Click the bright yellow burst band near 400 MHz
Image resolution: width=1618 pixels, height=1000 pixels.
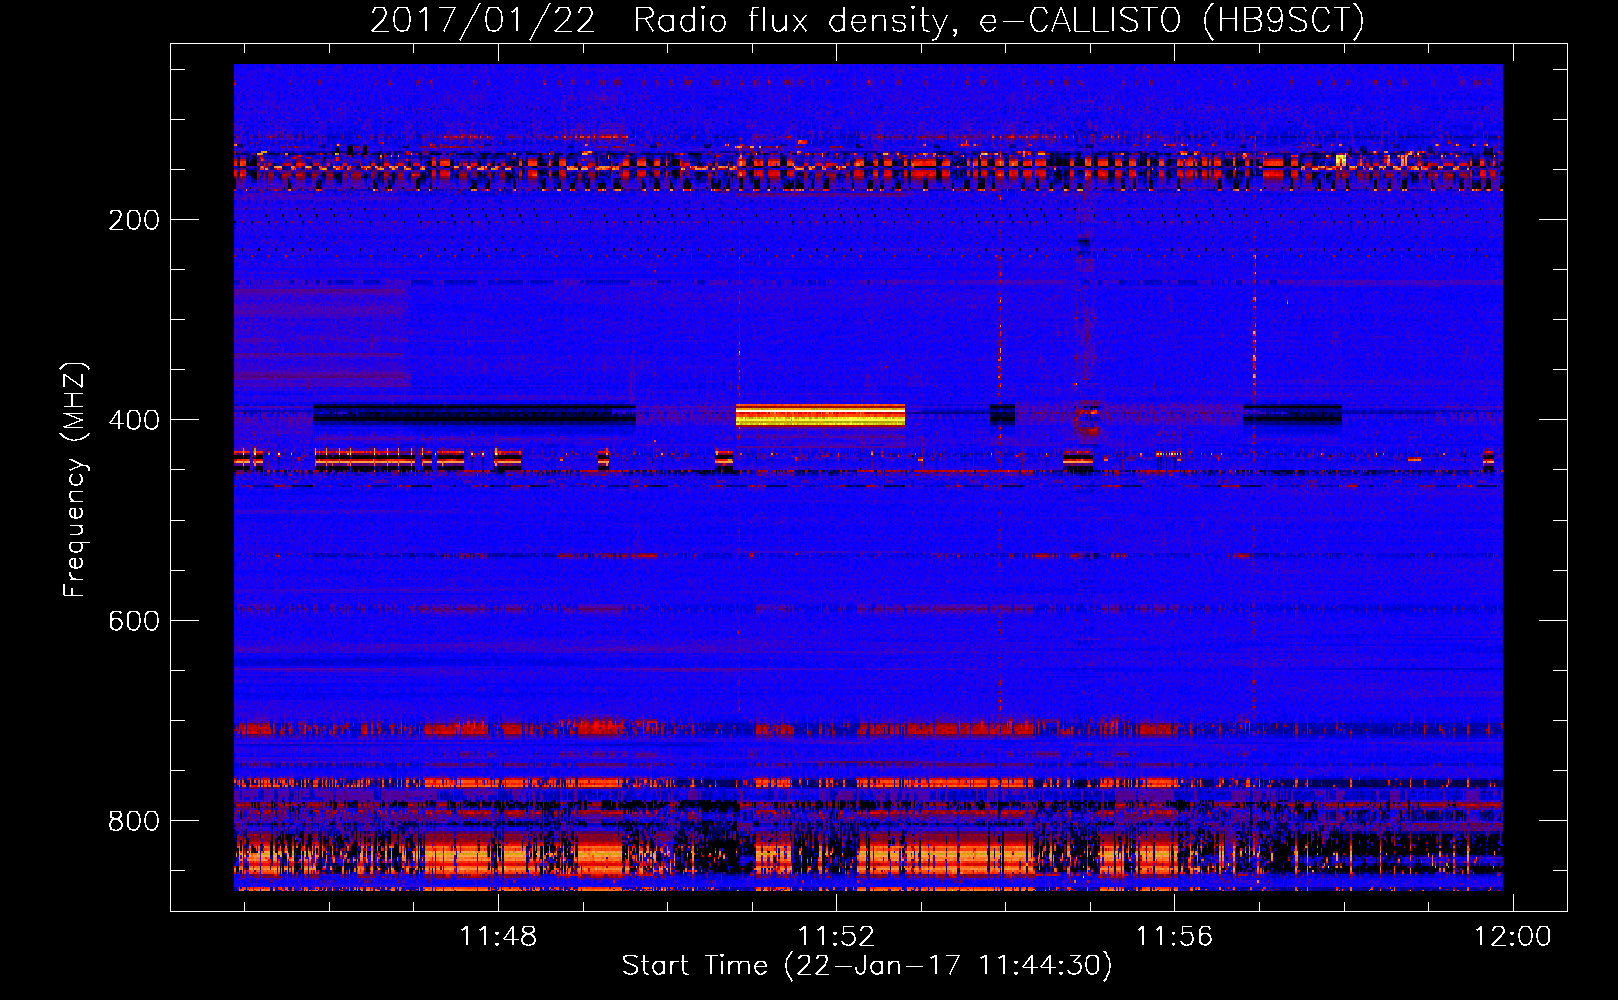[x=820, y=415]
